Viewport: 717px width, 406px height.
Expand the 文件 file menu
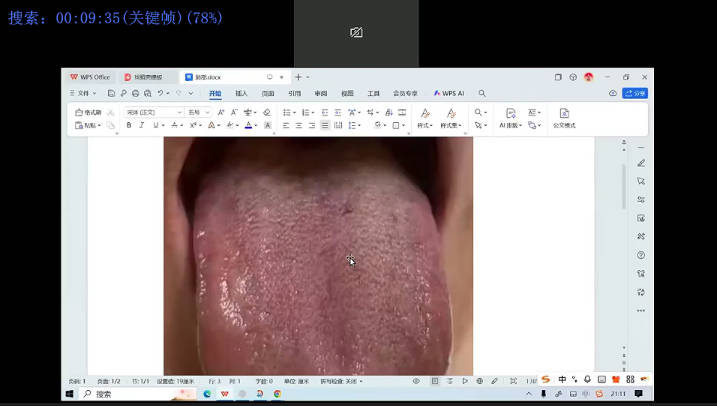(x=82, y=93)
